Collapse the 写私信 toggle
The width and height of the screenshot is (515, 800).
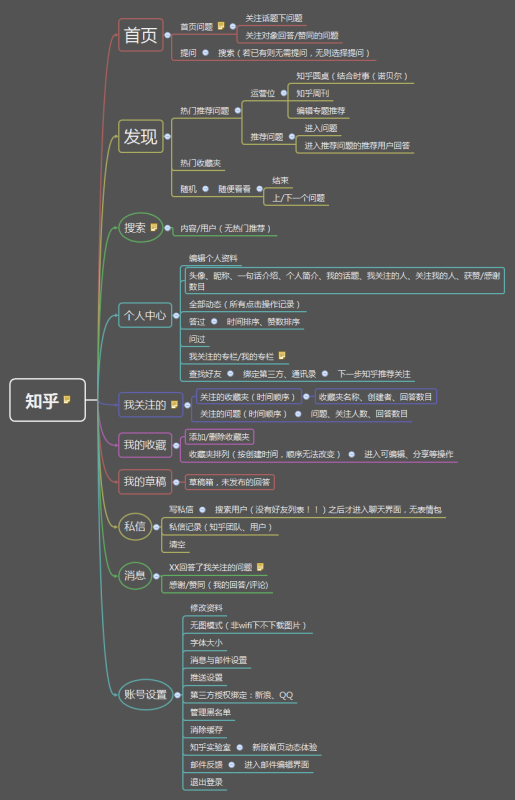202,510
